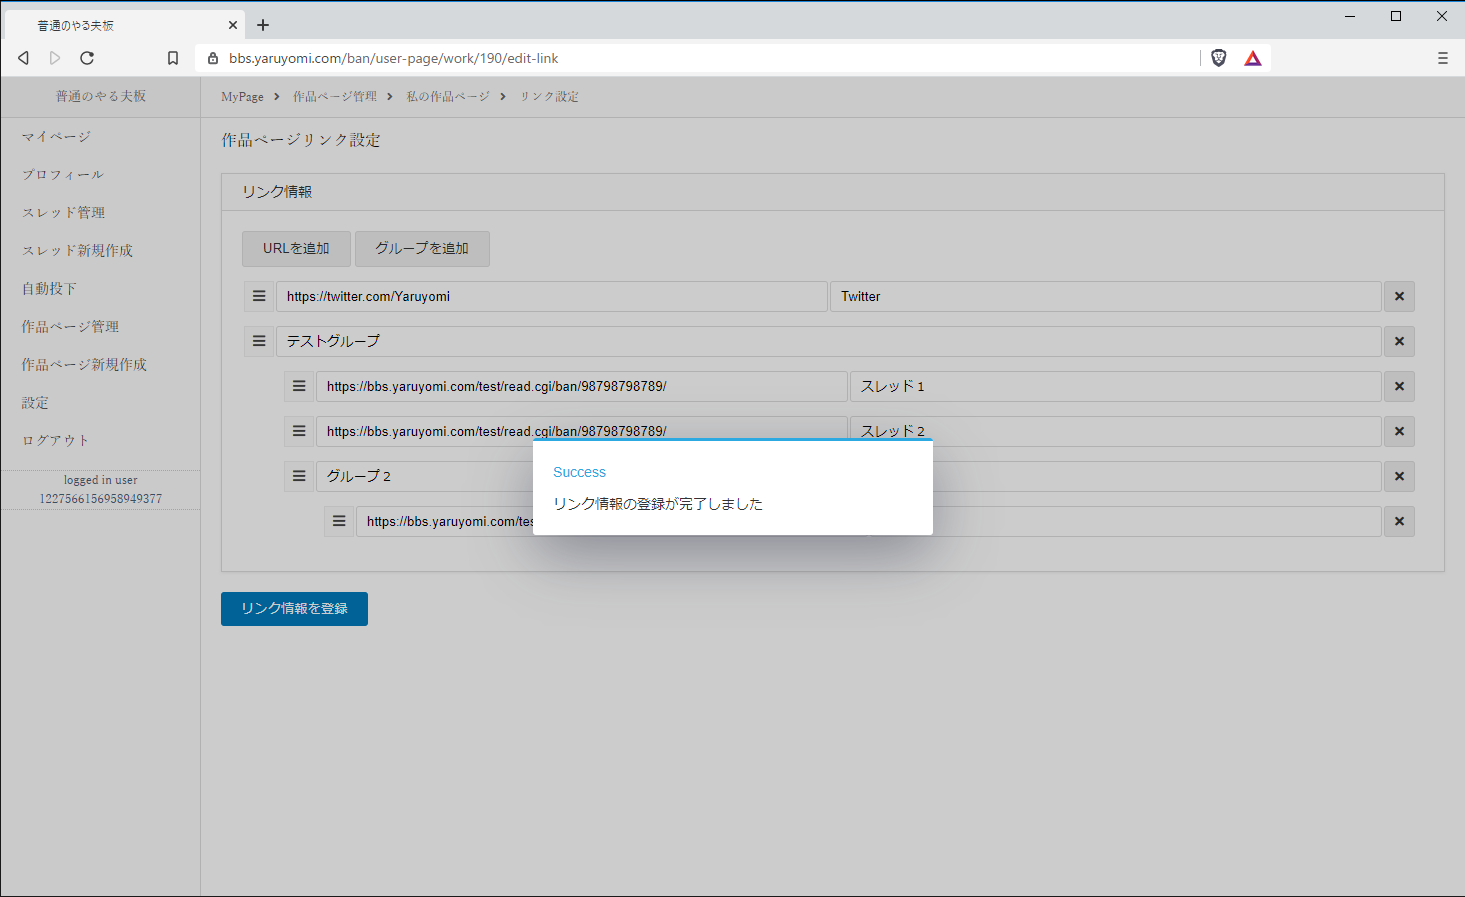The height and width of the screenshot is (897, 1465).
Task: Click the リンク情報を登録 button
Action: pyautogui.click(x=294, y=608)
